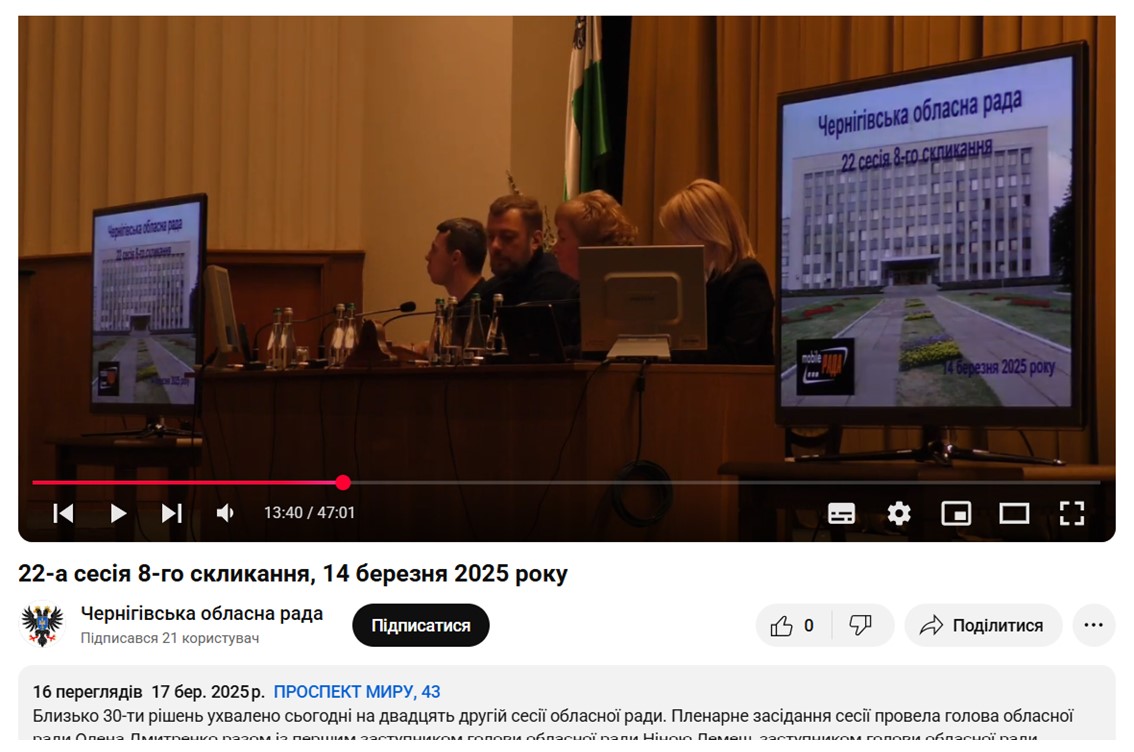Skip to the next video
Screen dimensions: 1134x752
172,513
